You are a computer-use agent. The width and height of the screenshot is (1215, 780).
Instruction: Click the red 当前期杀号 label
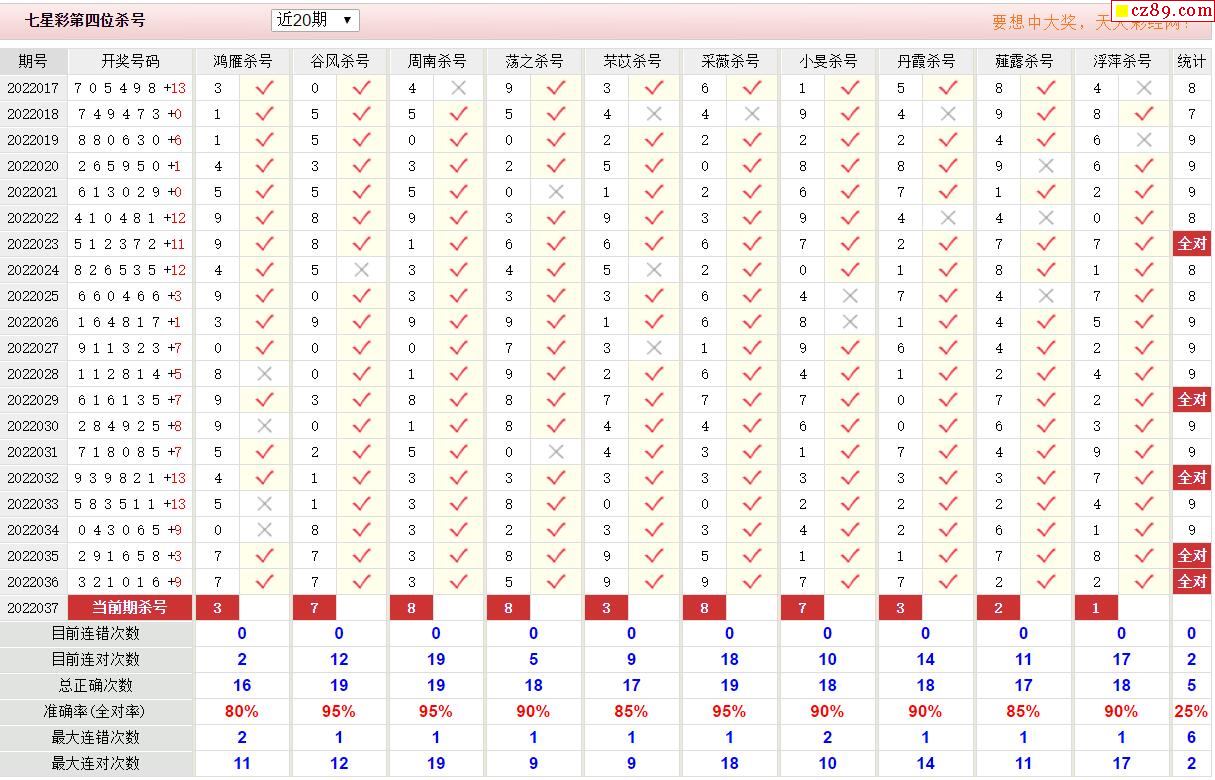tap(130, 608)
